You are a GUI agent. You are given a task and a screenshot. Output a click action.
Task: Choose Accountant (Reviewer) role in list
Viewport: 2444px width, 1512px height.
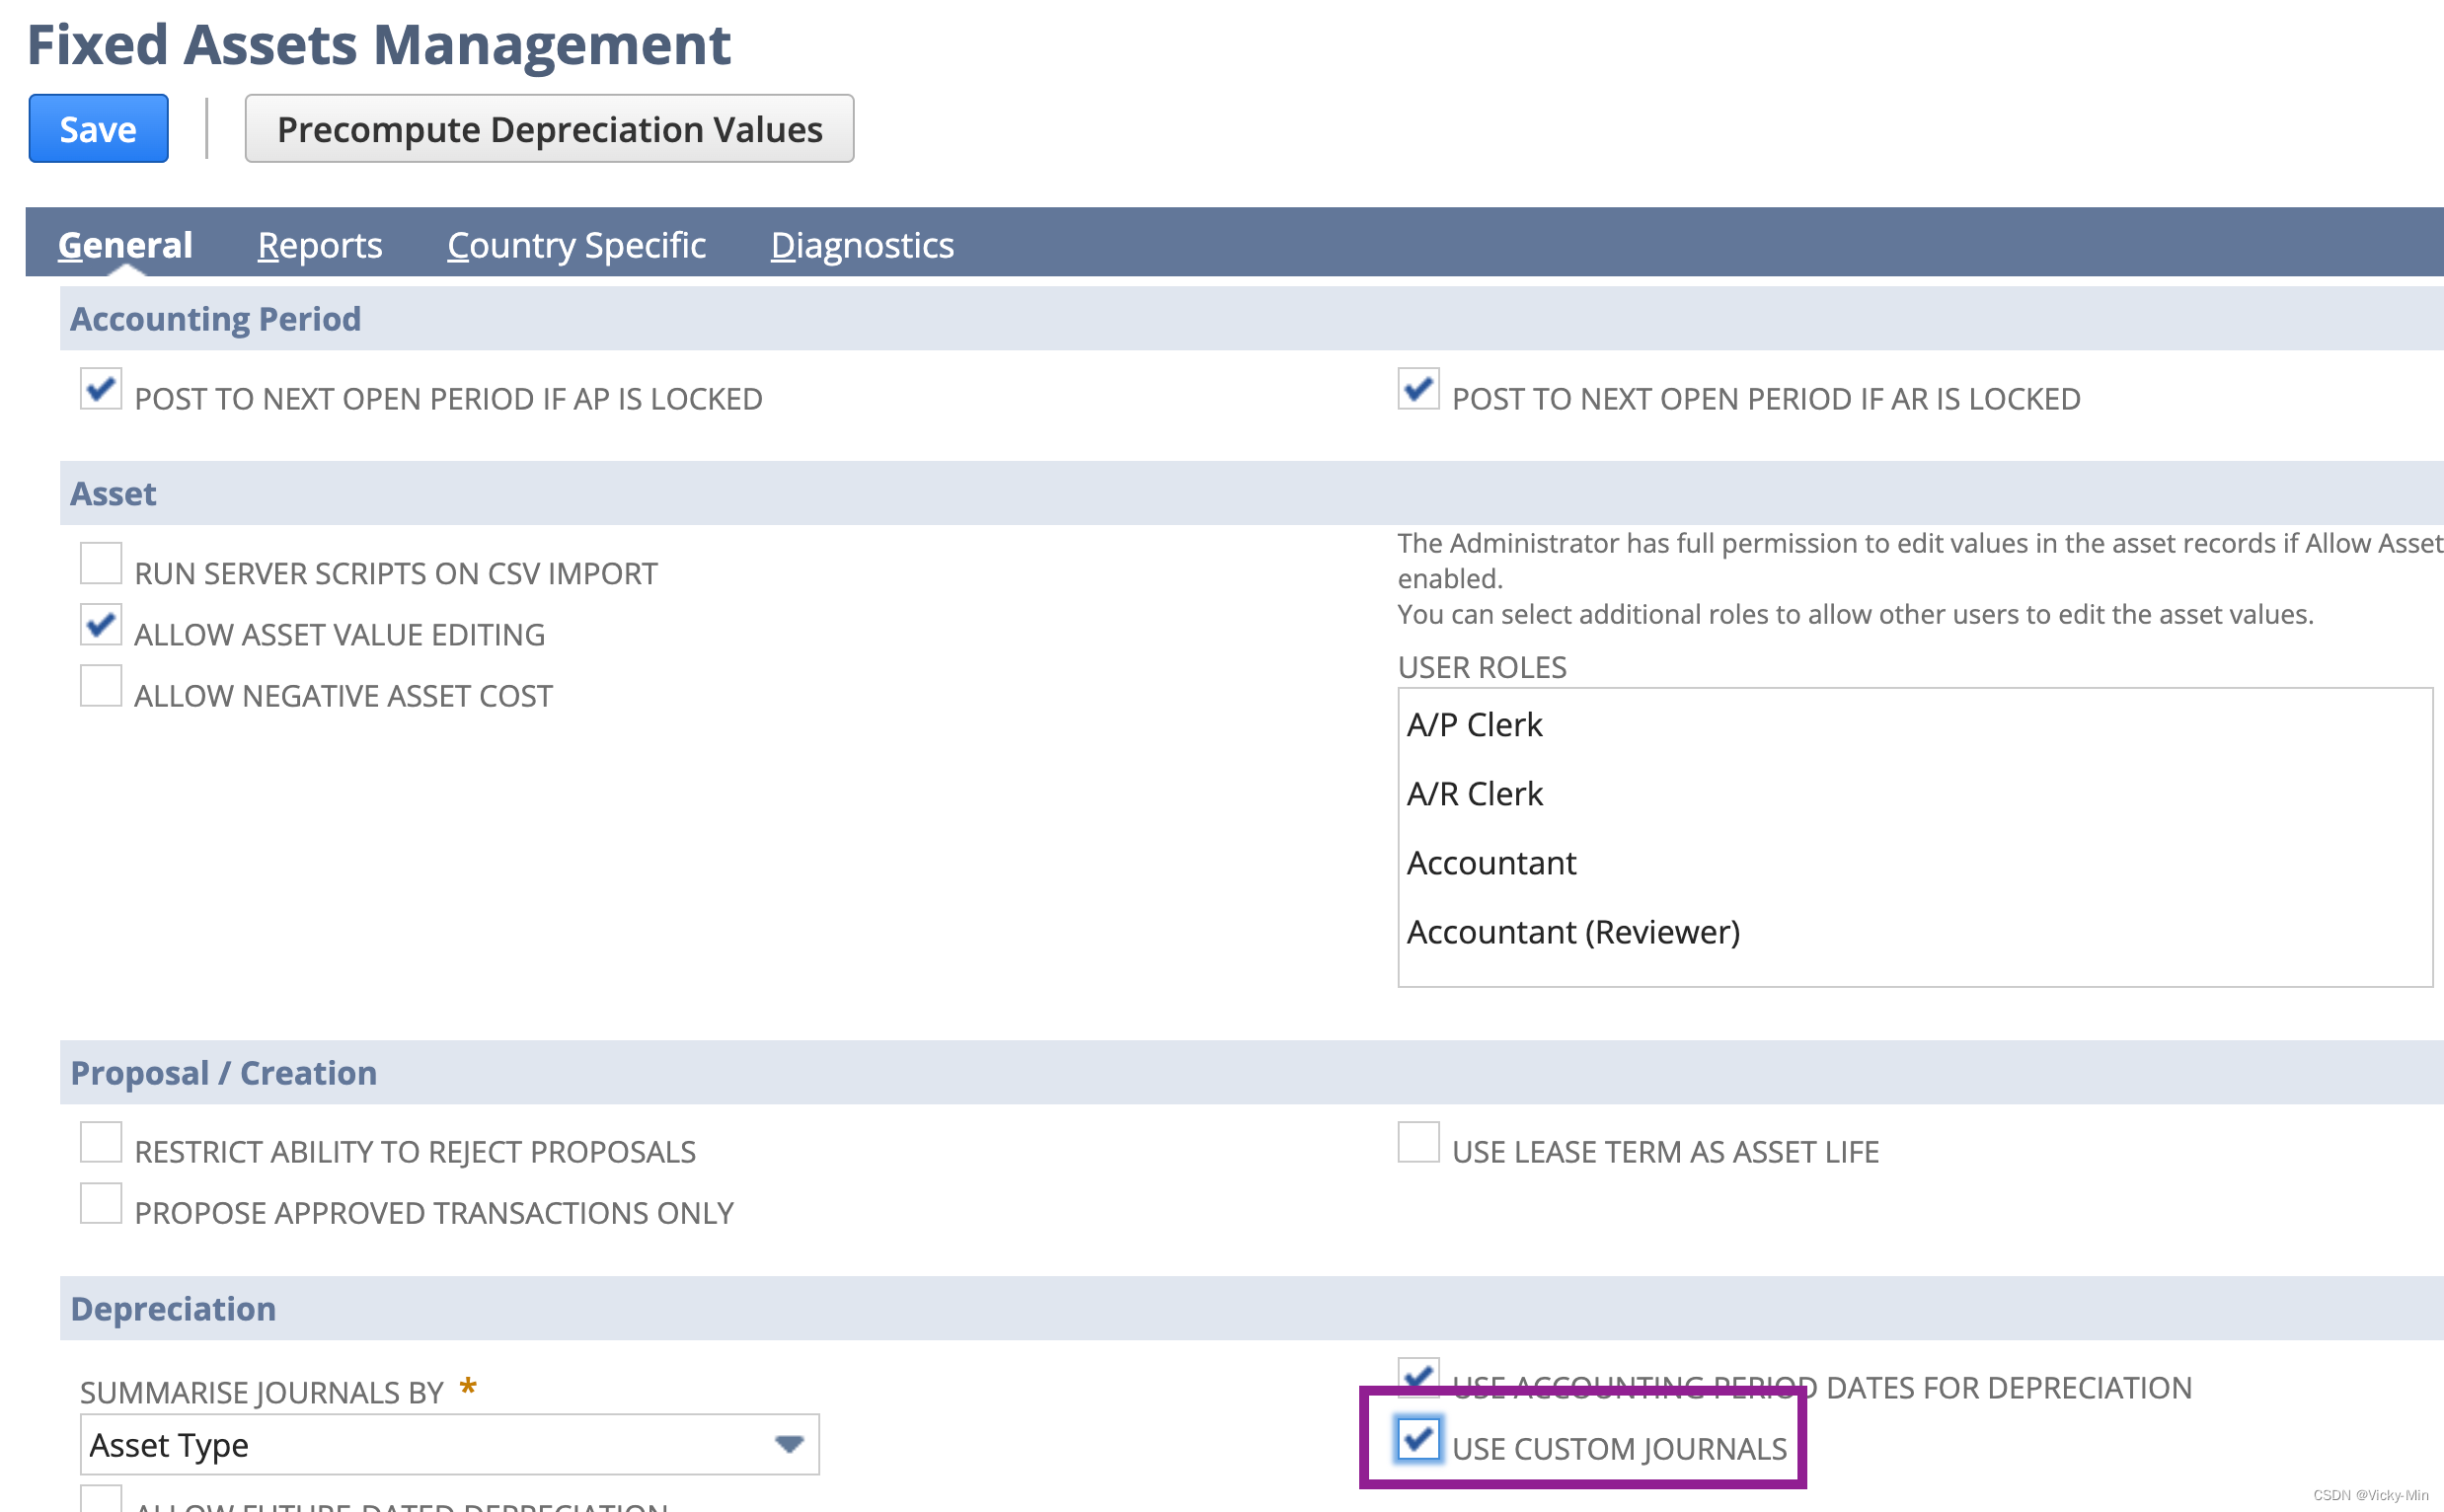click(x=1573, y=932)
